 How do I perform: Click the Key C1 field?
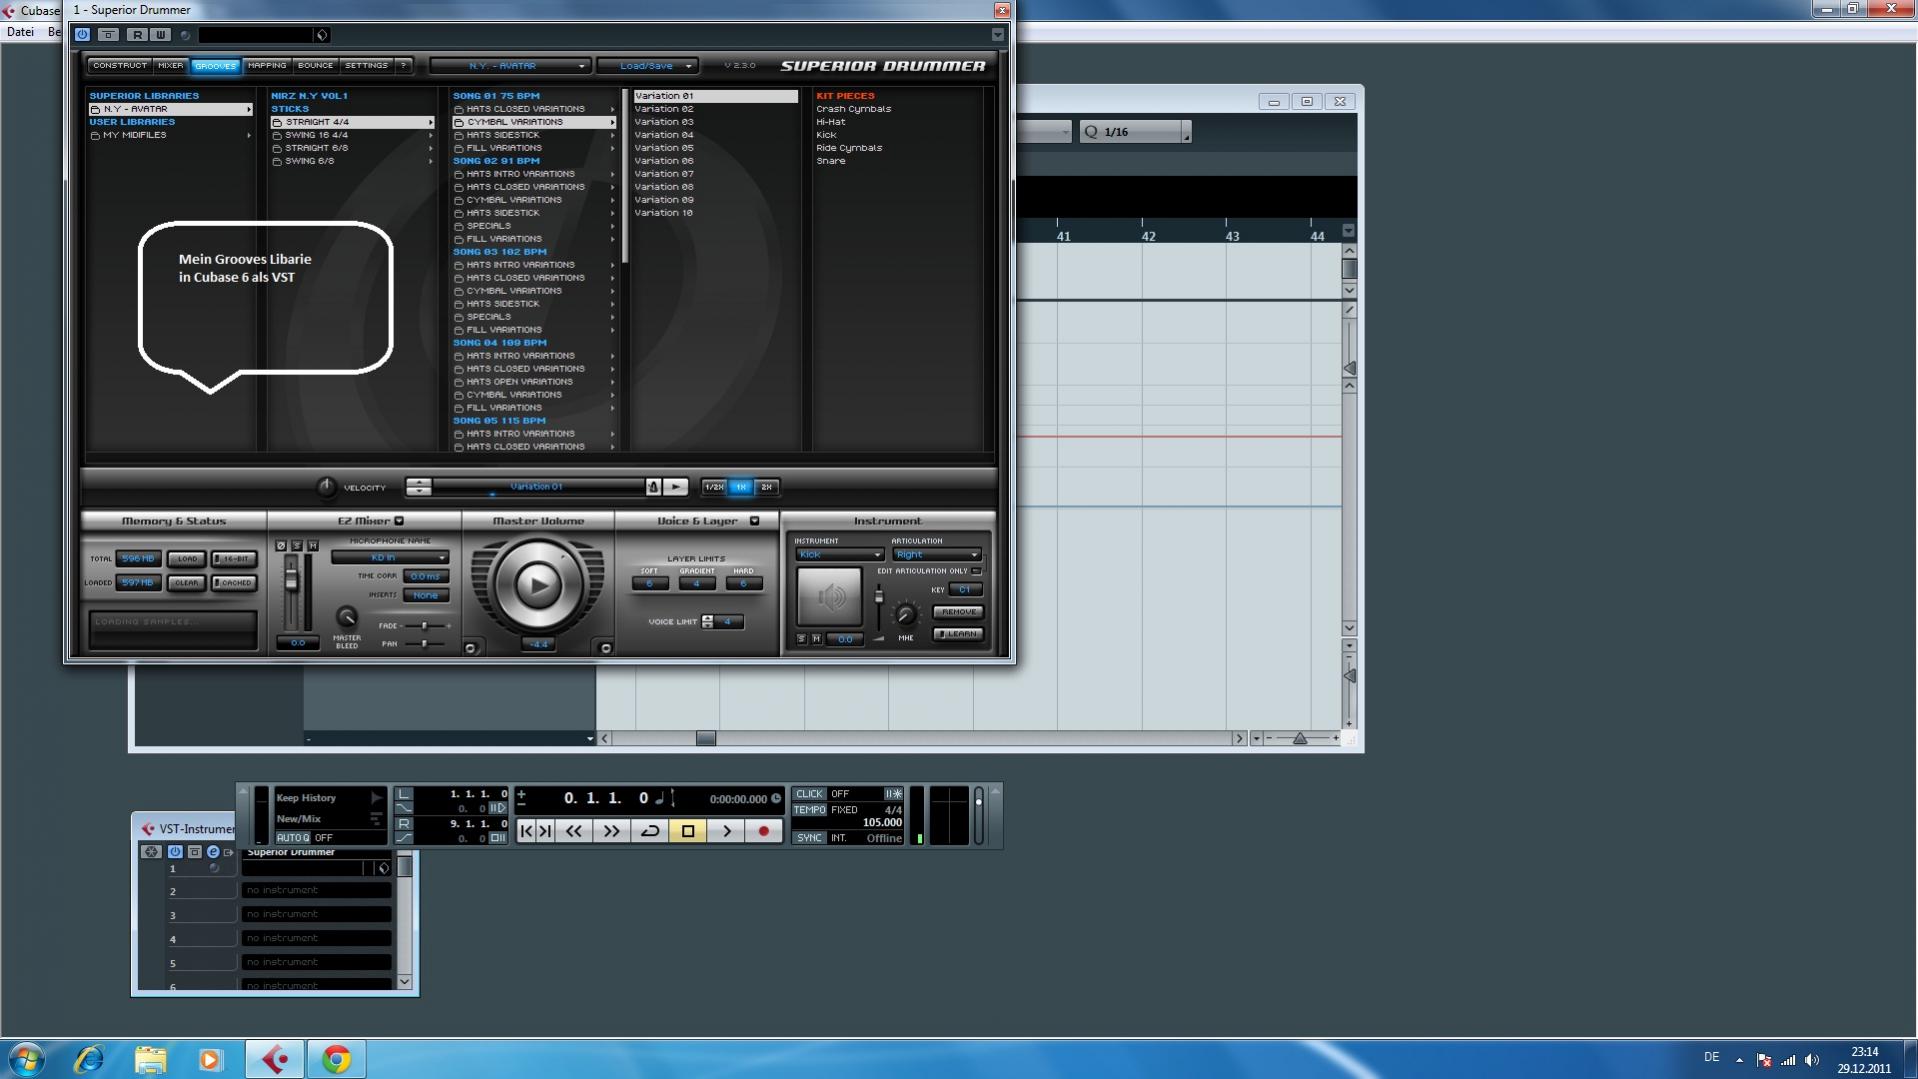coord(965,590)
